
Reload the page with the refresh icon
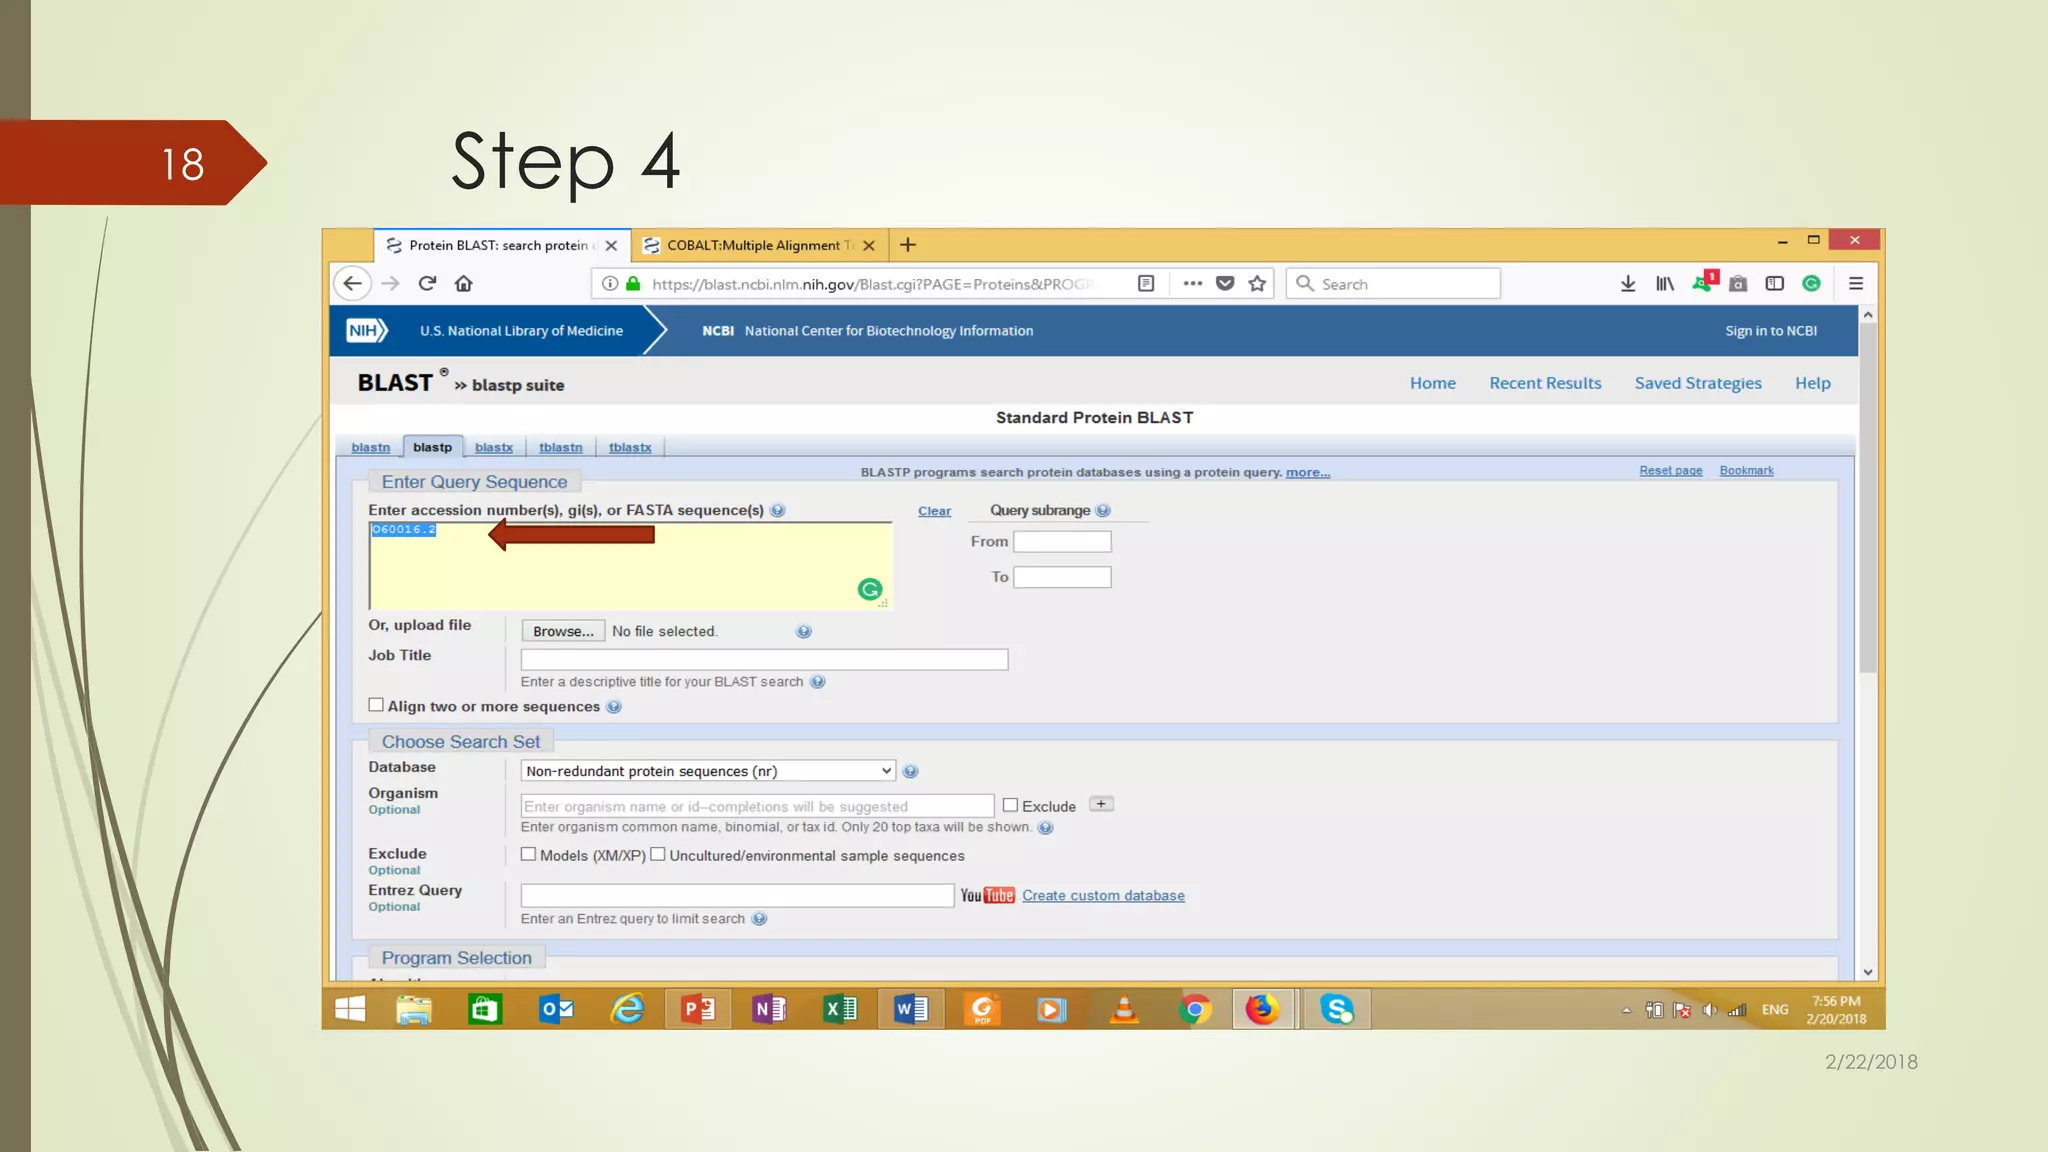[x=427, y=284]
